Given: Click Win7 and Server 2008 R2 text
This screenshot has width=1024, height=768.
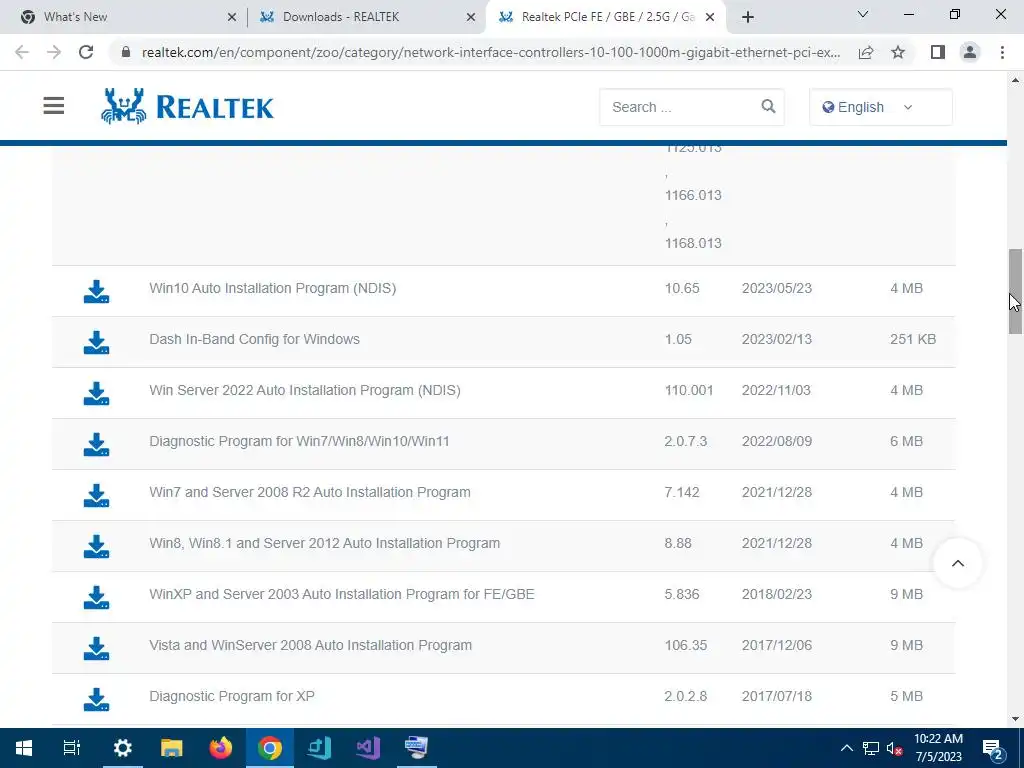Looking at the screenshot, I should [x=310, y=492].
